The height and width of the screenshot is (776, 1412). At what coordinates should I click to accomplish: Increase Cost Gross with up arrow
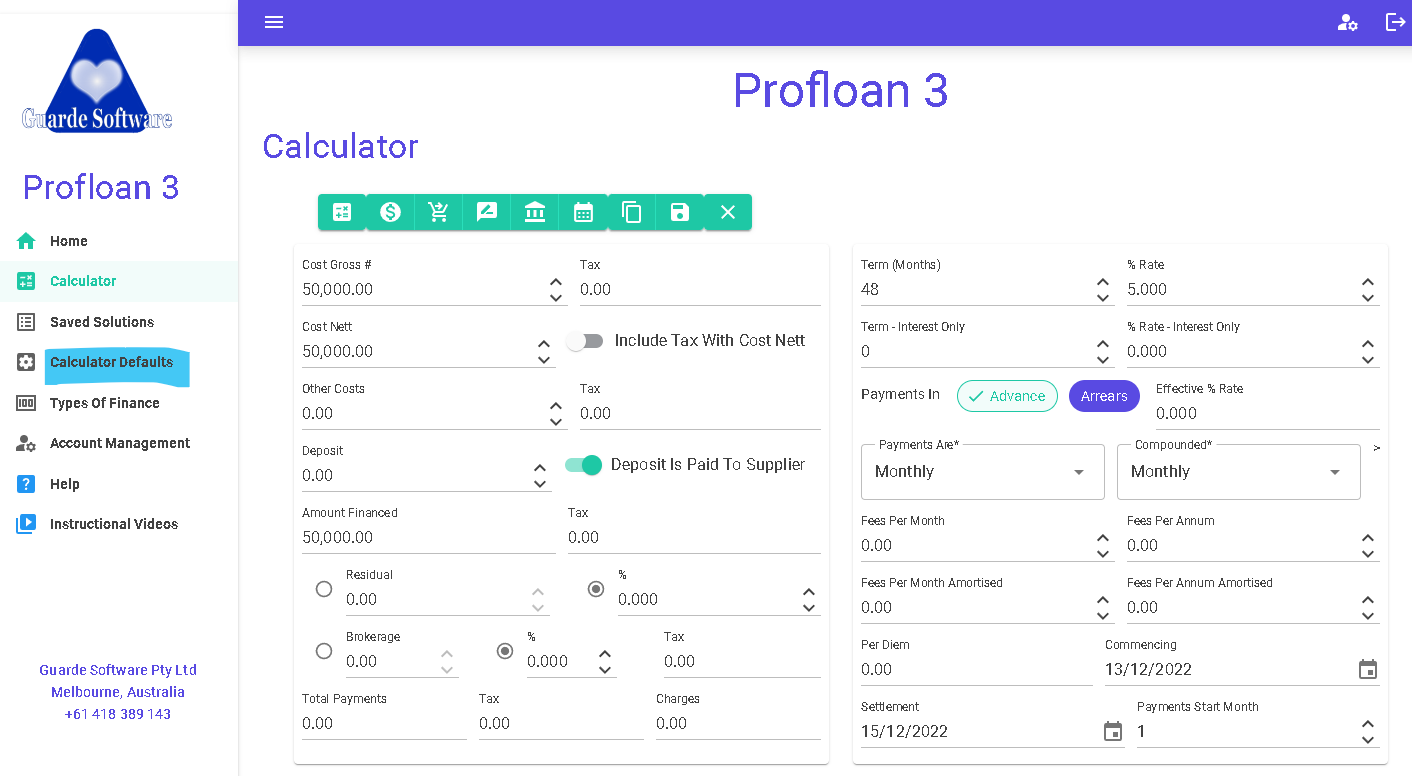point(556,283)
